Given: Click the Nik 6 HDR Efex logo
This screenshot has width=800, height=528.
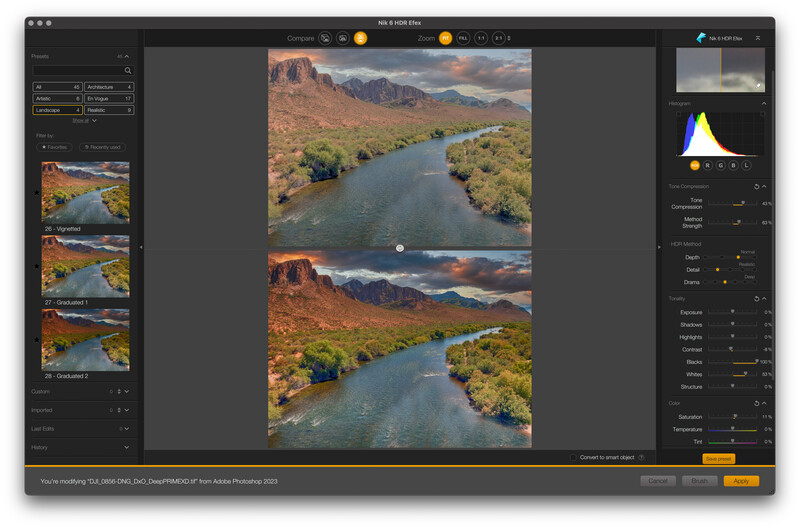Looking at the screenshot, I should click(702, 38).
